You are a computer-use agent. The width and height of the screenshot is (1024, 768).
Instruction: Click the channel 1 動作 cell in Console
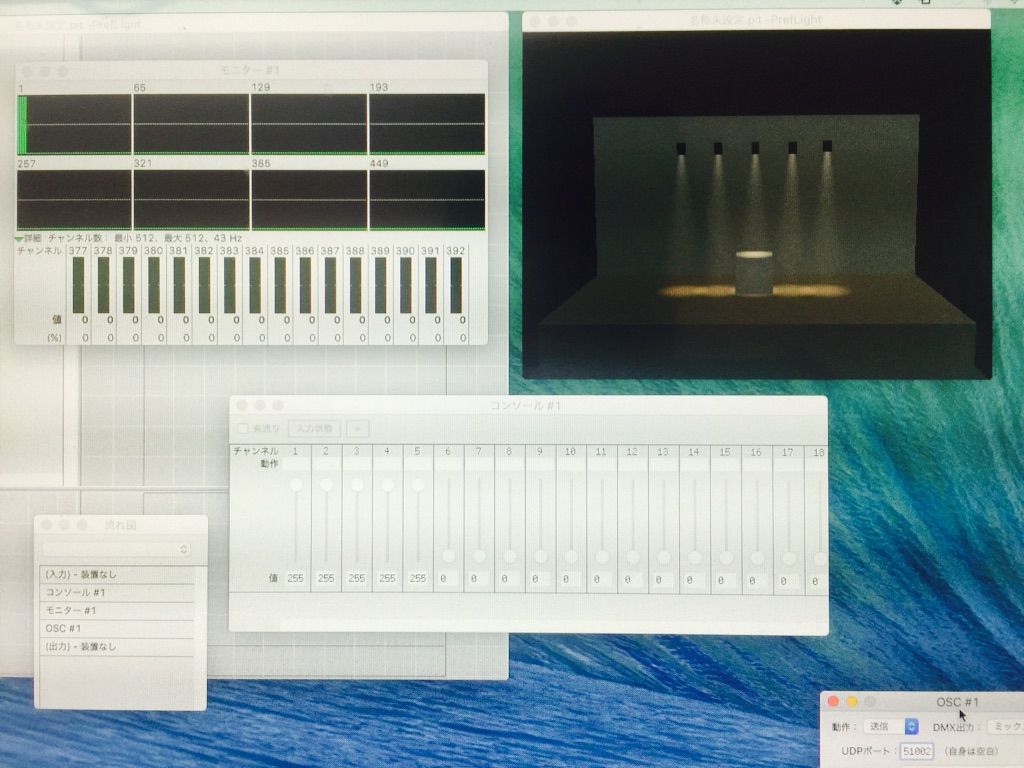click(295, 464)
